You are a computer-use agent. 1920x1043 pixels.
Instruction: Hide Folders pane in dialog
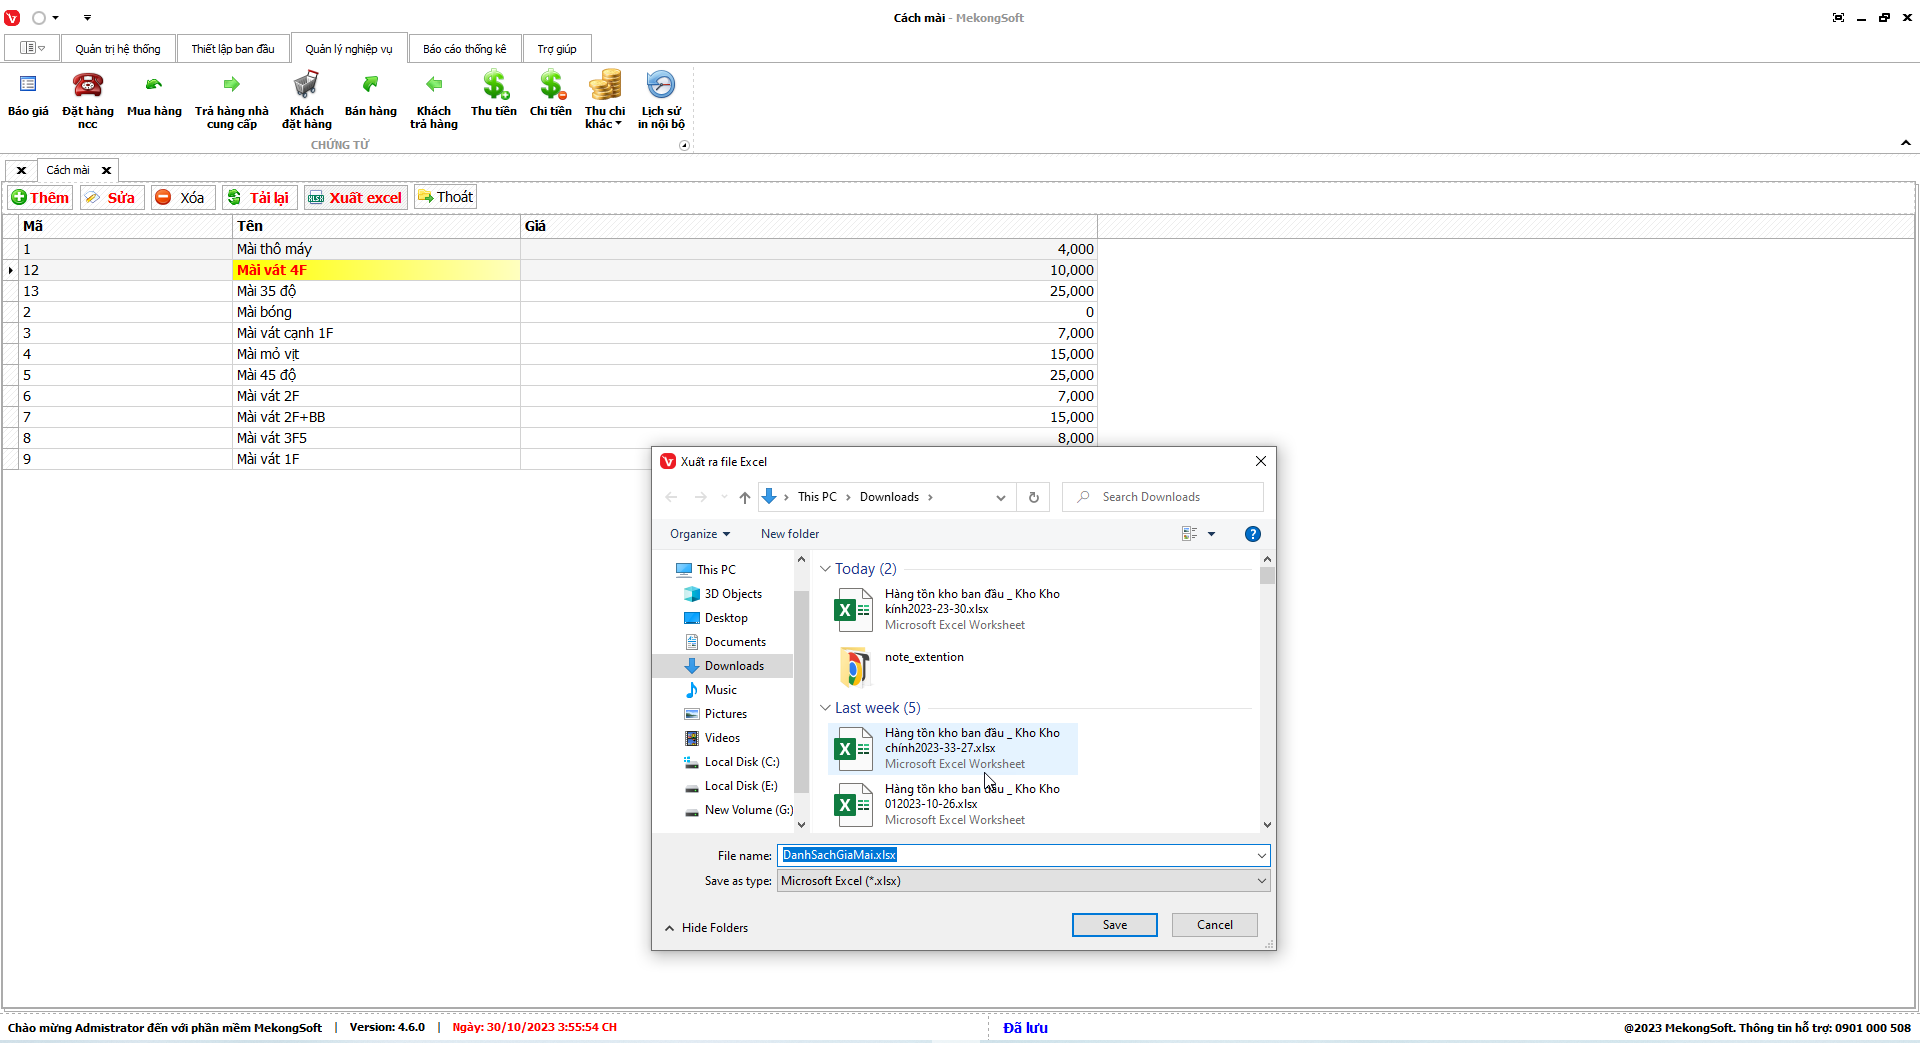[x=706, y=928]
